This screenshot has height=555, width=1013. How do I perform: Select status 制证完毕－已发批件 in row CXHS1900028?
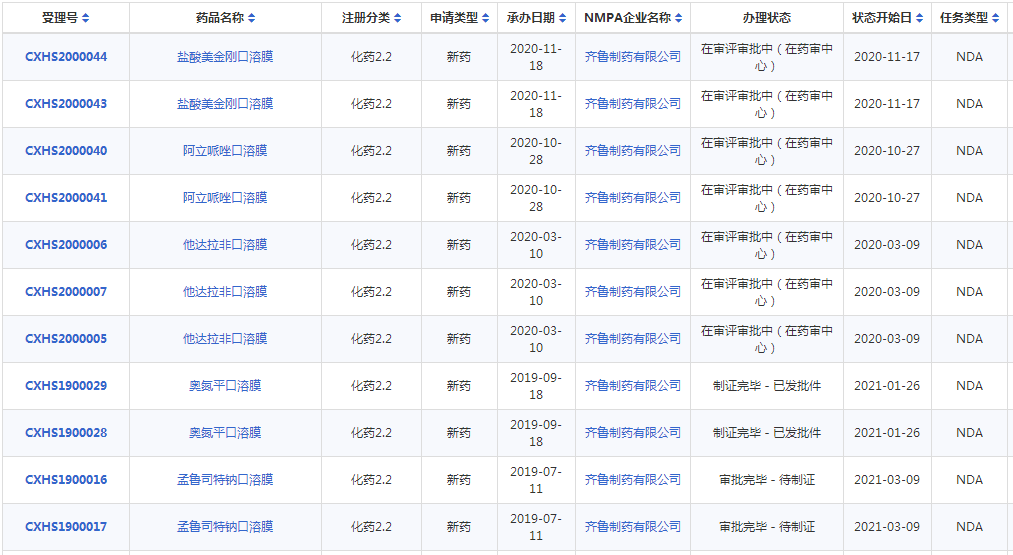click(x=767, y=433)
